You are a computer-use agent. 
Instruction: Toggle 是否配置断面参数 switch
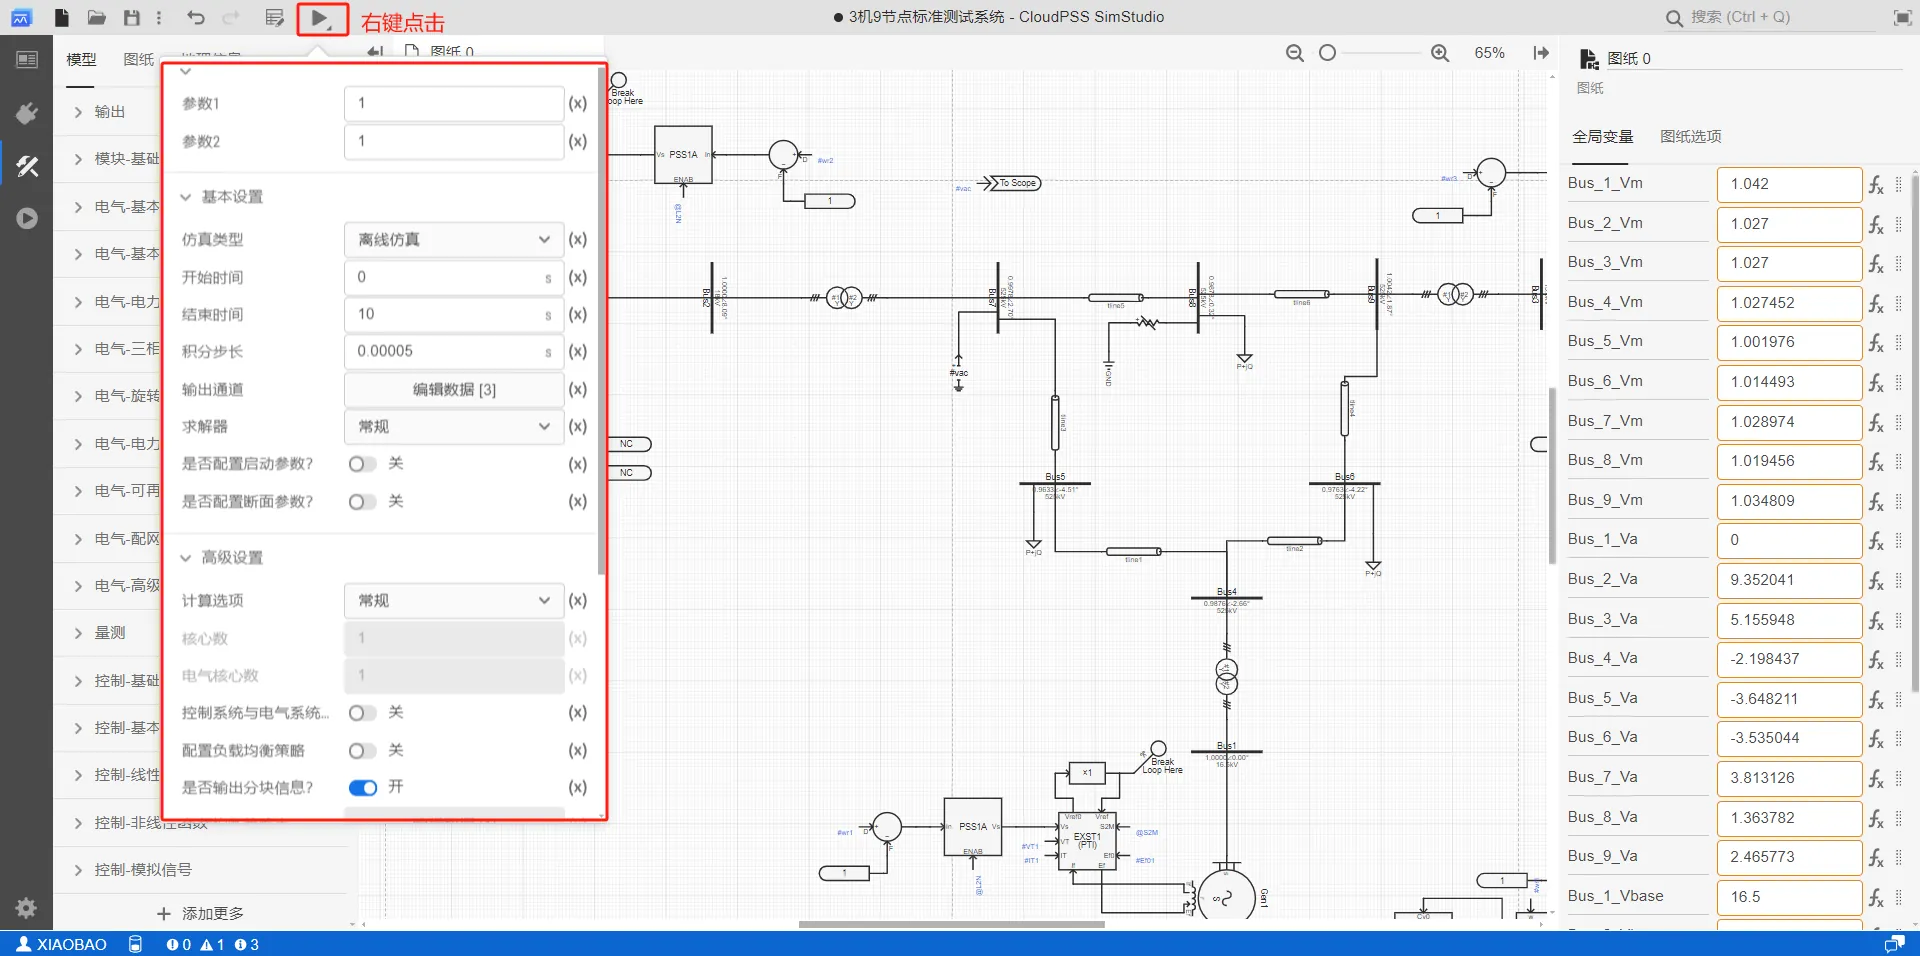(362, 502)
